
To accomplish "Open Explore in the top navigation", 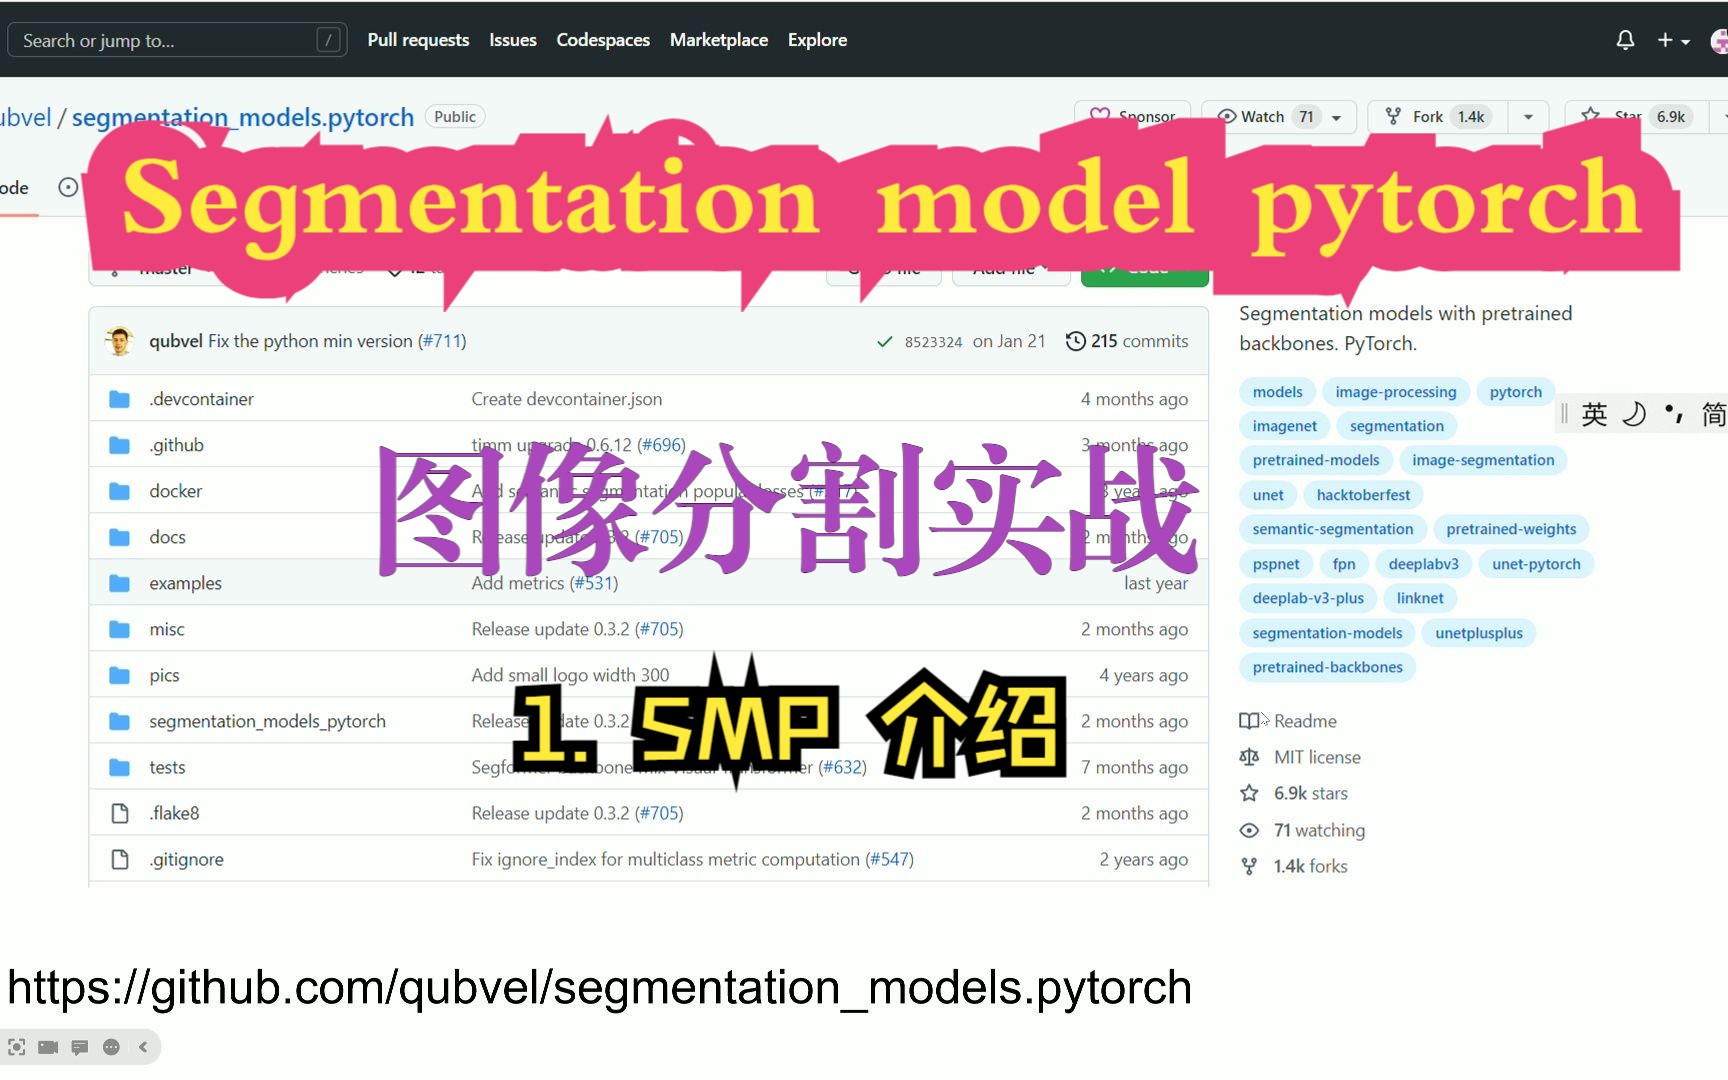I will (x=817, y=40).
